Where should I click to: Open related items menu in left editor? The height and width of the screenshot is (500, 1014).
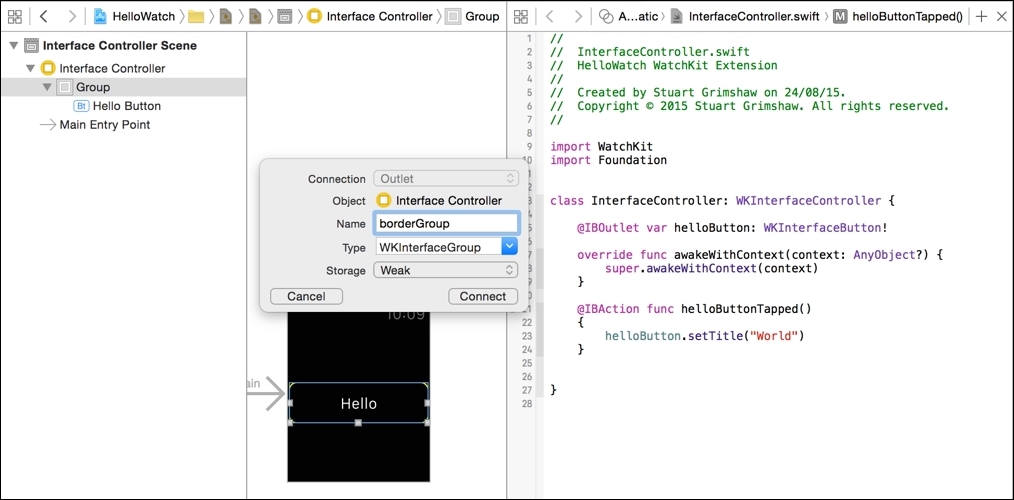(14, 16)
